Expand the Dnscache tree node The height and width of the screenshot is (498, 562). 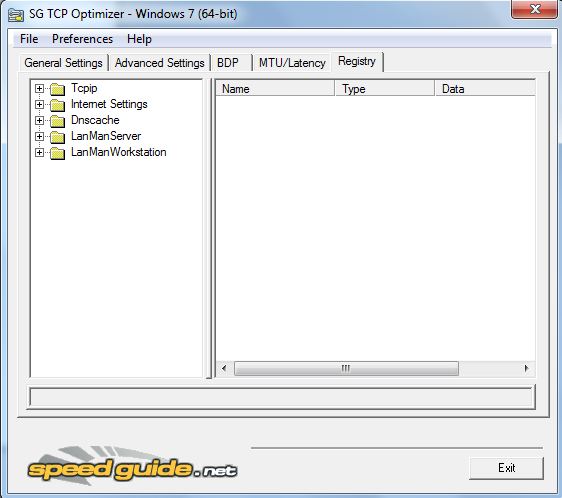tap(39, 120)
